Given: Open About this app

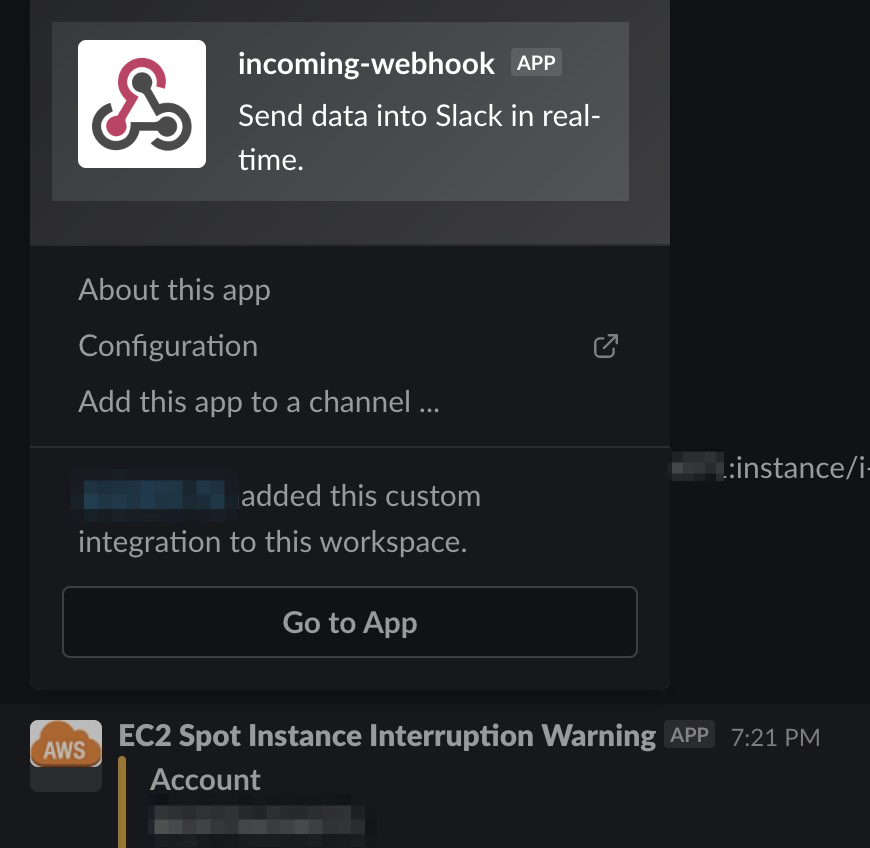Looking at the screenshot, I should pyautogui.click(x=173, y=290).
